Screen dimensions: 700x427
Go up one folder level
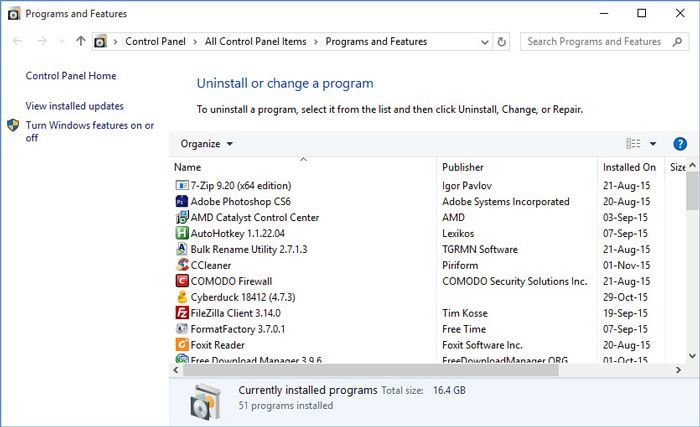click(x=80, y=41)
